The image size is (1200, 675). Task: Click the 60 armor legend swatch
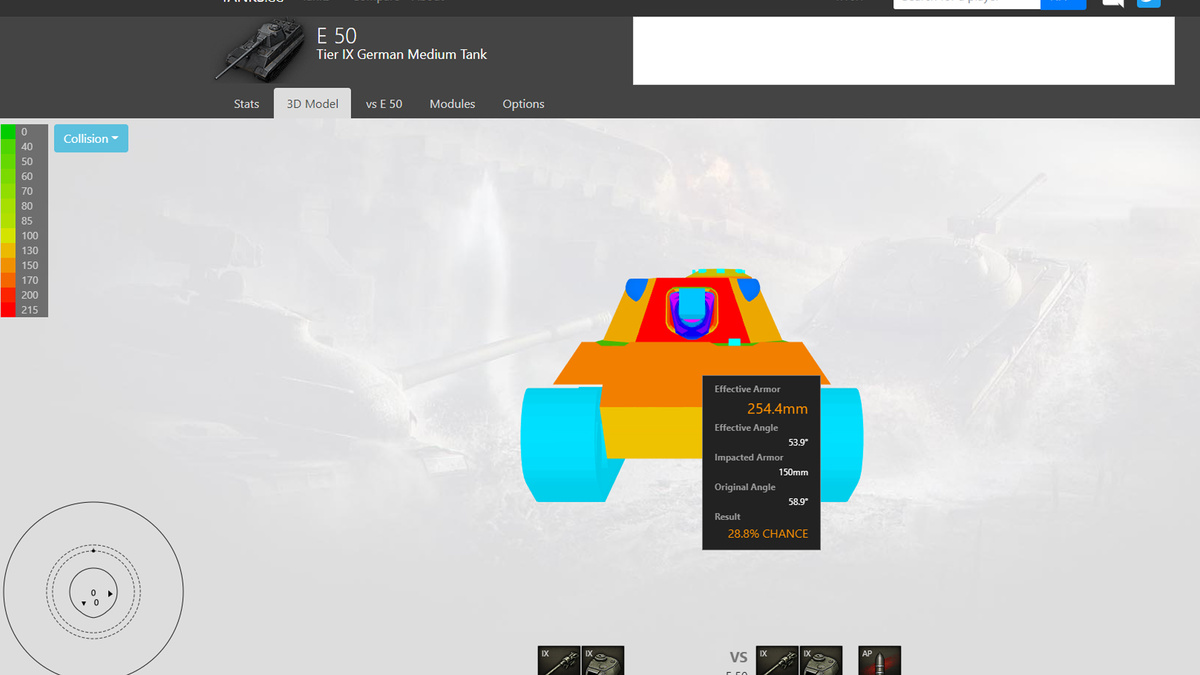coord(8,176)
